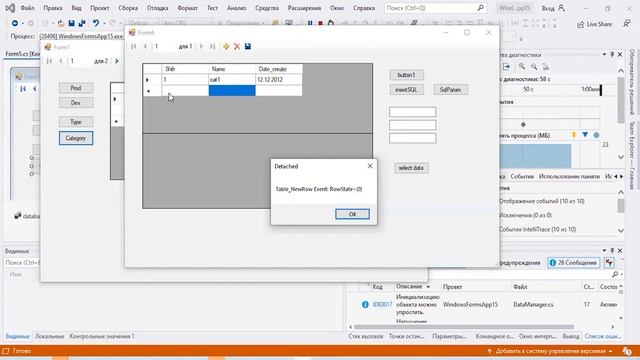
Task: Click the Save All toolbar icon
Action: click(82, 23)
